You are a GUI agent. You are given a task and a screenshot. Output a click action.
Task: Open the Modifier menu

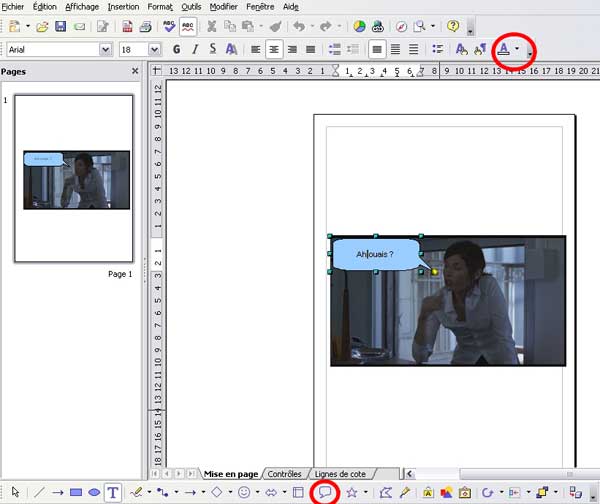(x=223, y=7)
